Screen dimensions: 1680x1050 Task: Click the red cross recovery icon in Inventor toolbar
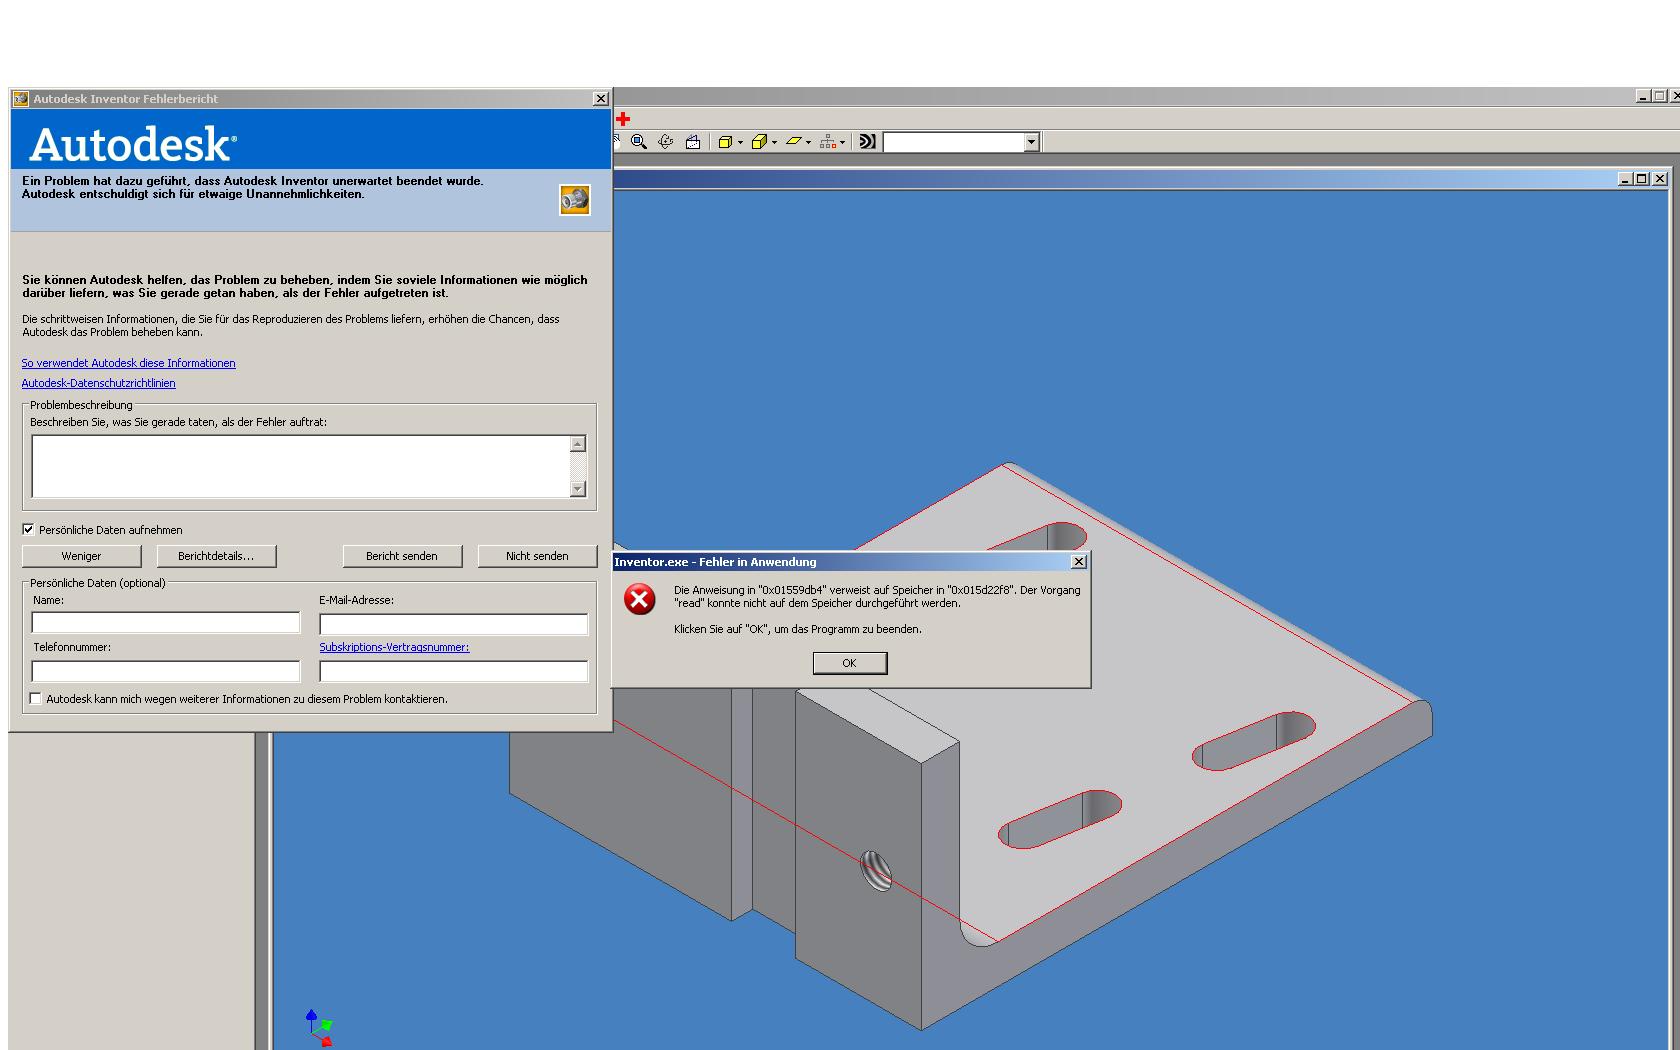tap(623, 119)
